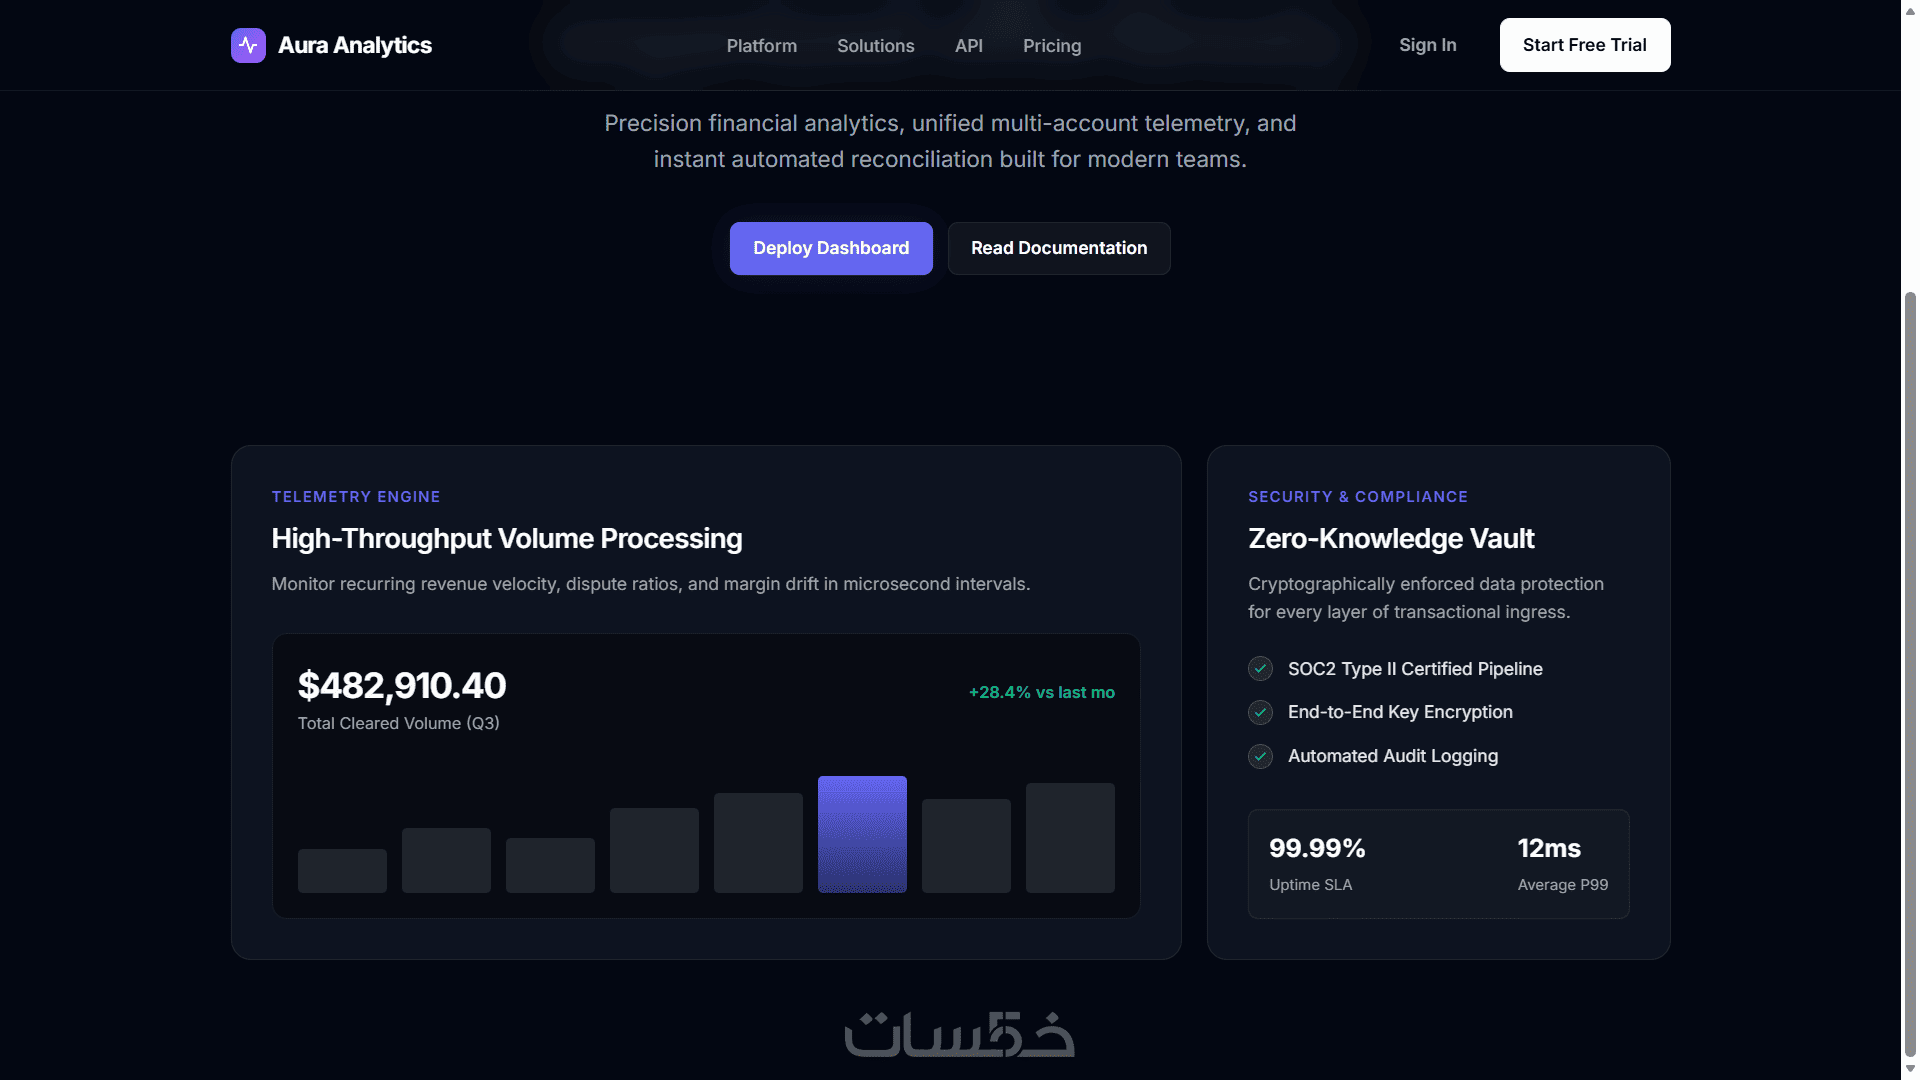1920x1080 pixels.
Task: Click the Sign In link
Action: pos(1427,45)
